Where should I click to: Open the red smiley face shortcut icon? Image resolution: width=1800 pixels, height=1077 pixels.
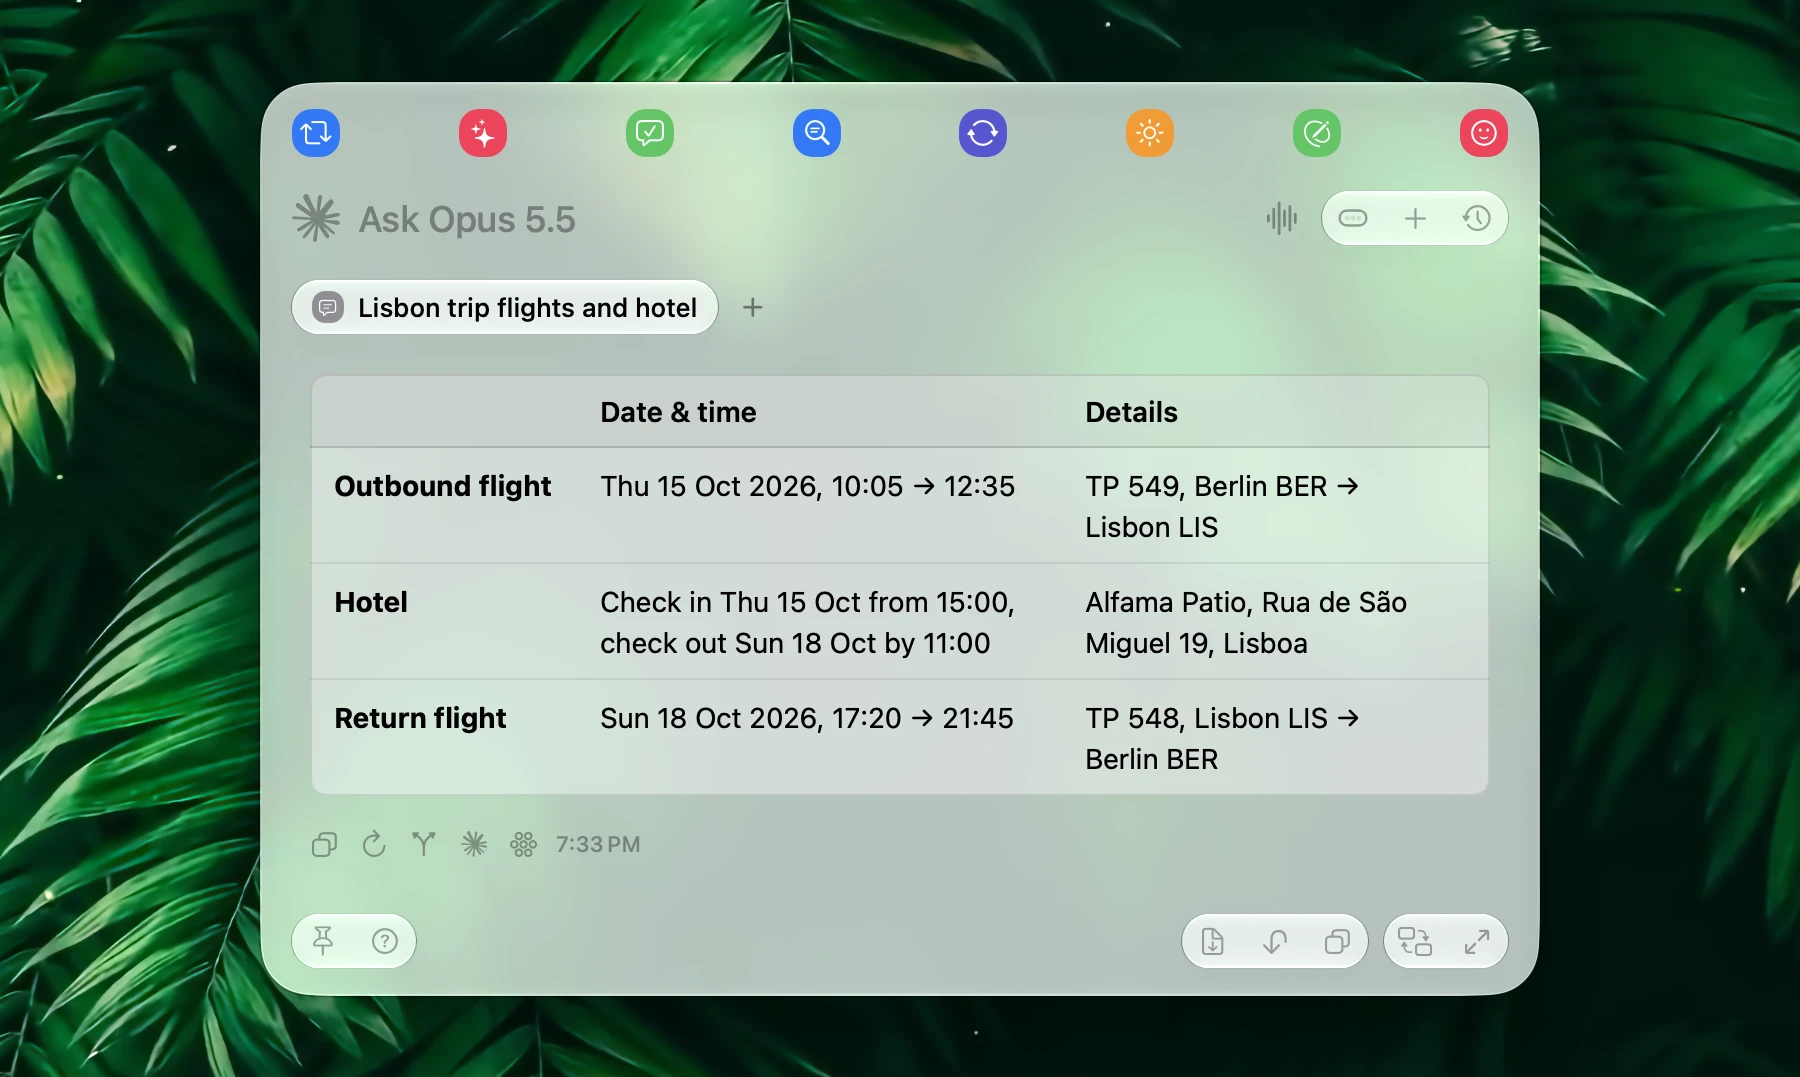[x=1484, y=133]
